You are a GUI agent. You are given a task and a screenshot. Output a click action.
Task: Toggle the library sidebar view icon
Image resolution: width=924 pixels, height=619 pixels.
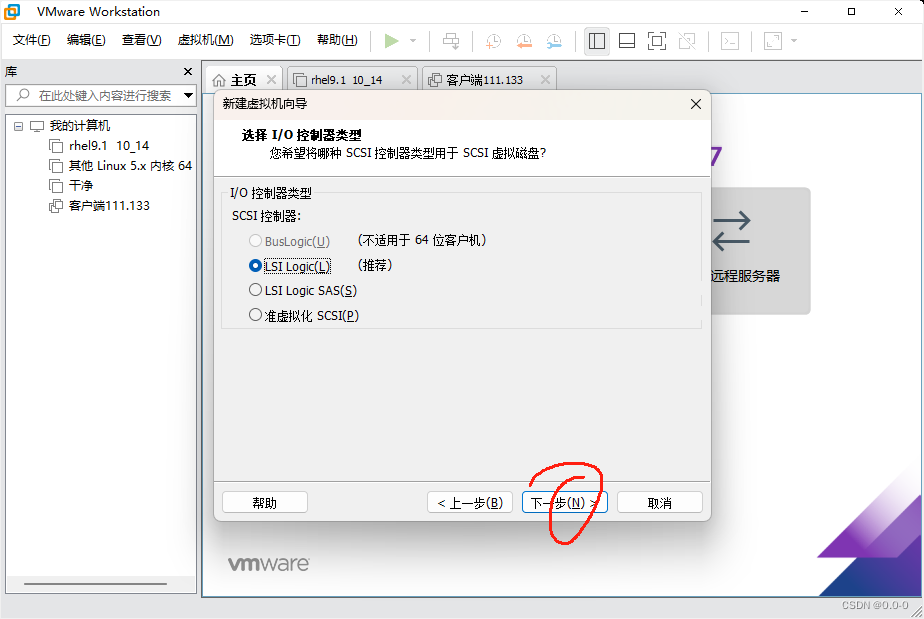coord(596,41)
